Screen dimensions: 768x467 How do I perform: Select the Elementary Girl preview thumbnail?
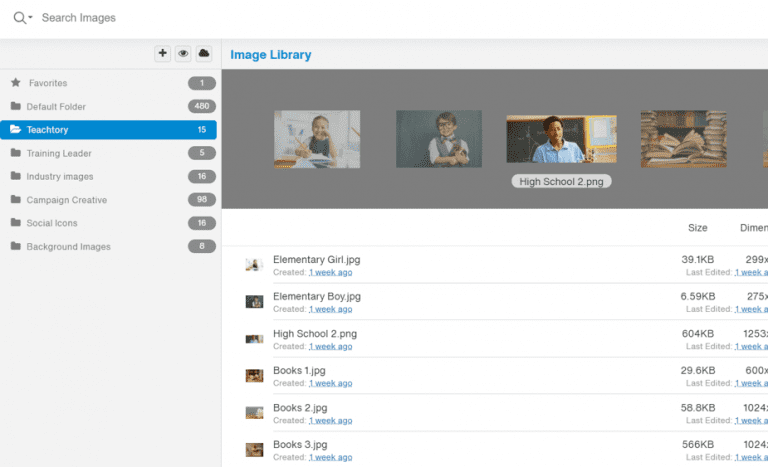[317, 139]
